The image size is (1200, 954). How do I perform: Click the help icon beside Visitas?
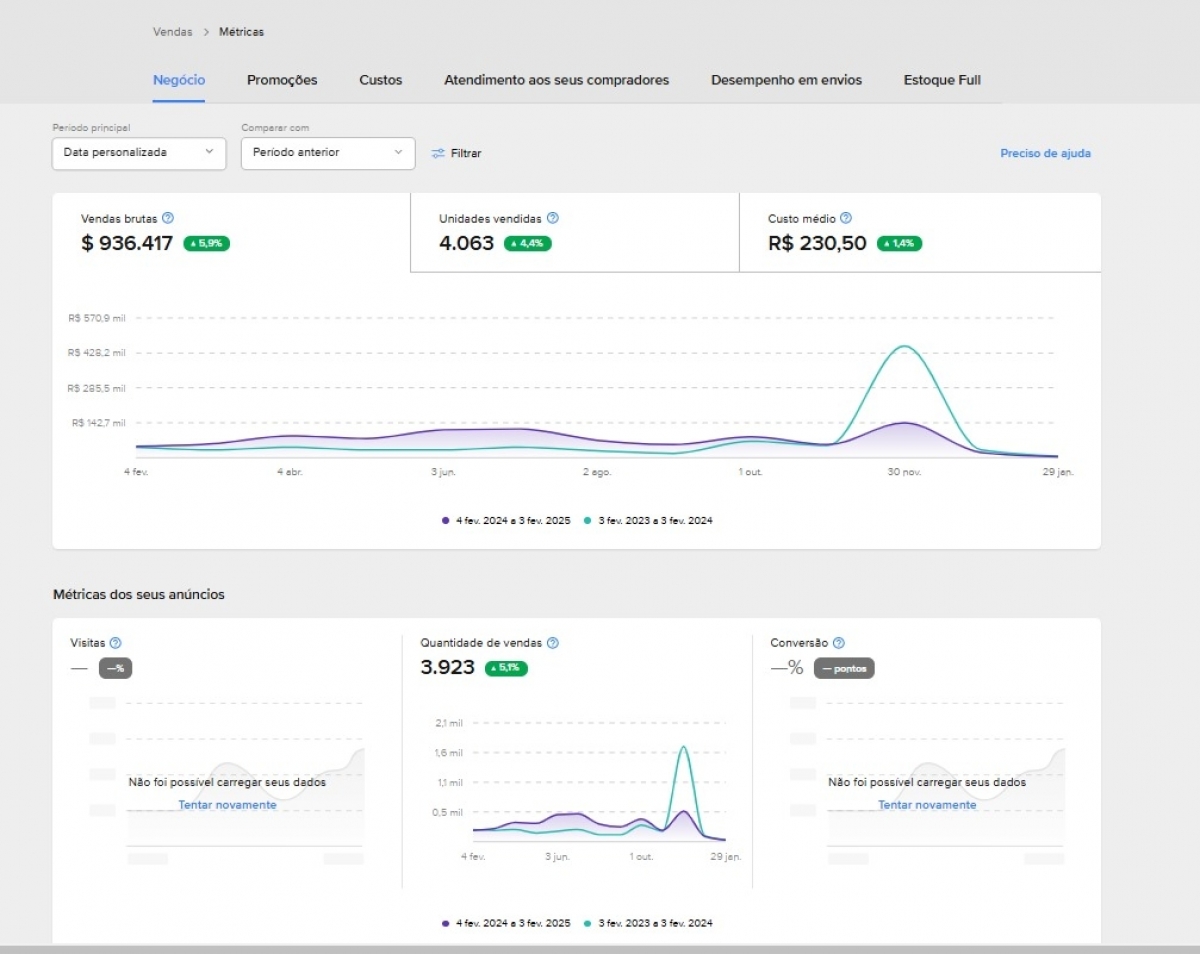[x=116, y=643]
